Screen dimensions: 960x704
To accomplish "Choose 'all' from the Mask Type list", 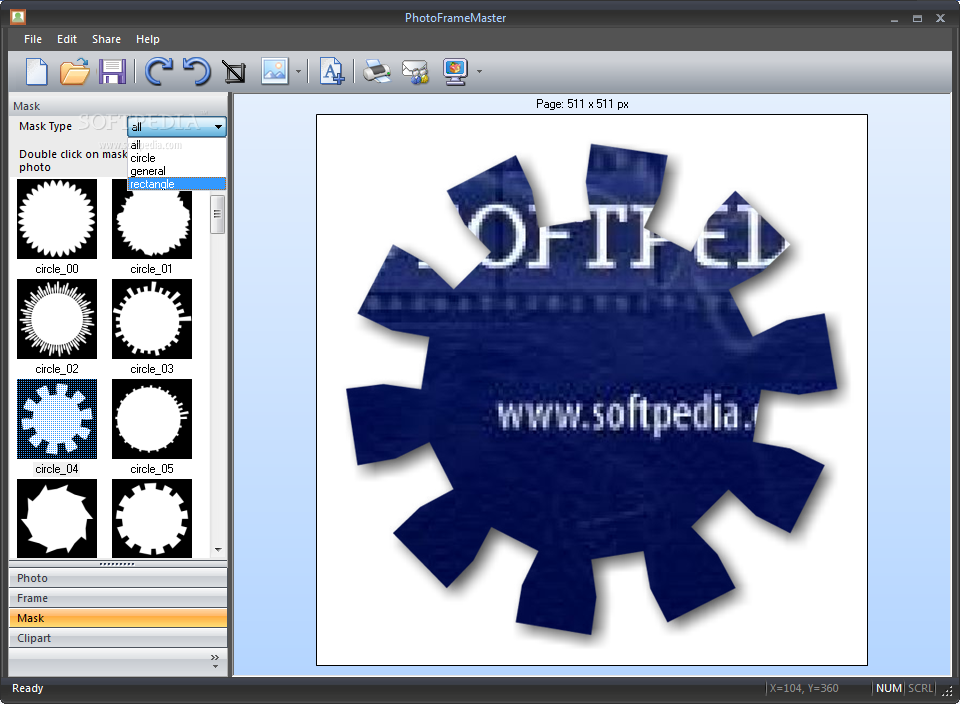I will tap(177, 145).
